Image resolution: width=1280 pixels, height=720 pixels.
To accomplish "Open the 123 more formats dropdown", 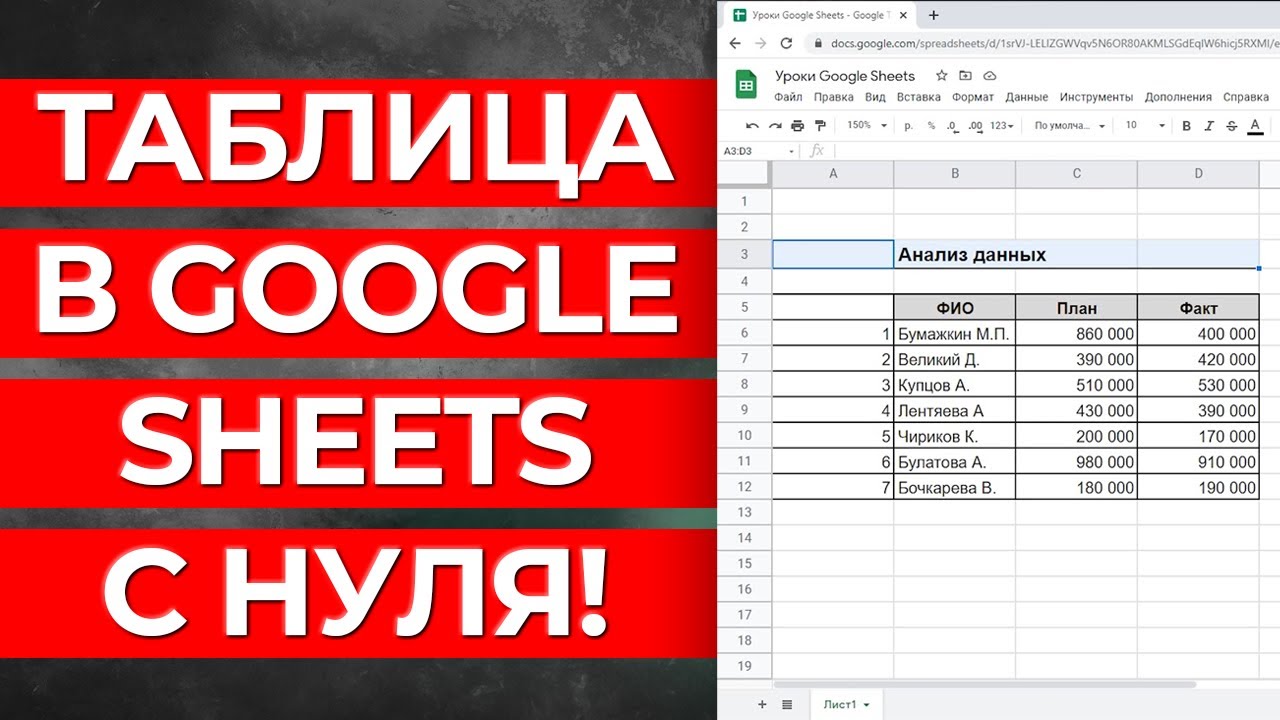I will 1002,126.
